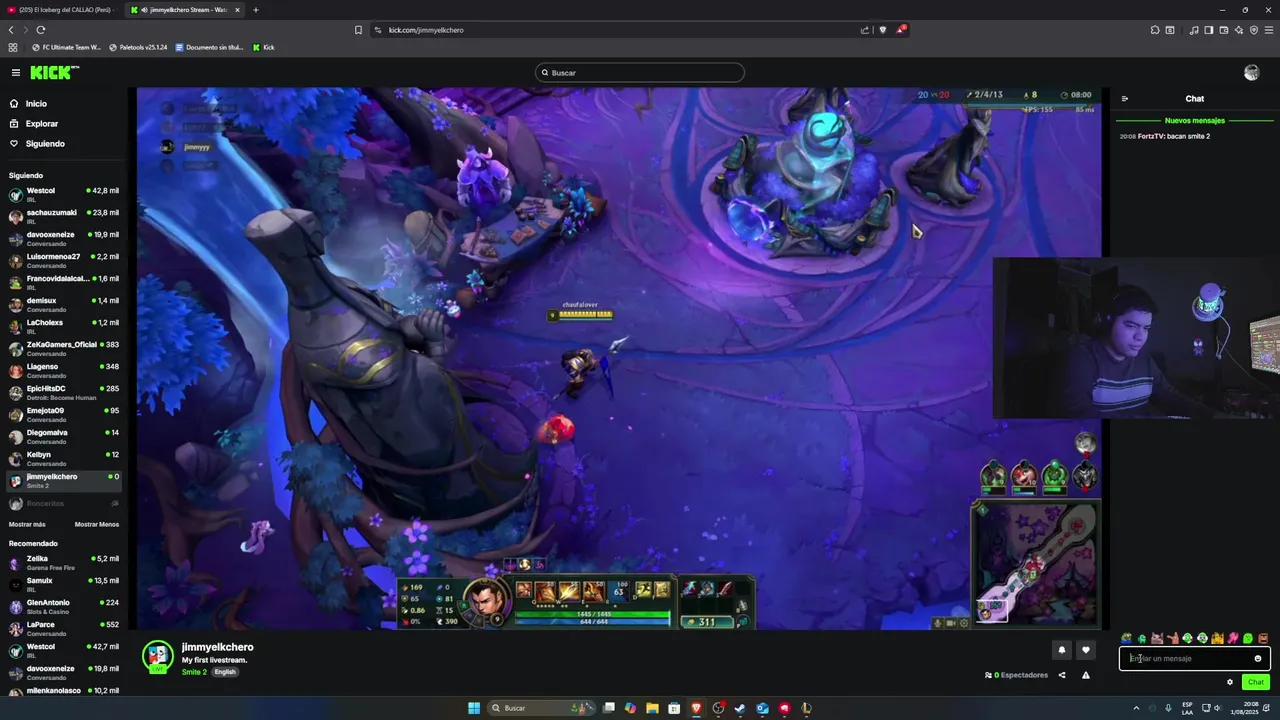The image size is (1280, 720).
Task: Open the Leo AI sparkle icon
Action: click(1239, 30)
